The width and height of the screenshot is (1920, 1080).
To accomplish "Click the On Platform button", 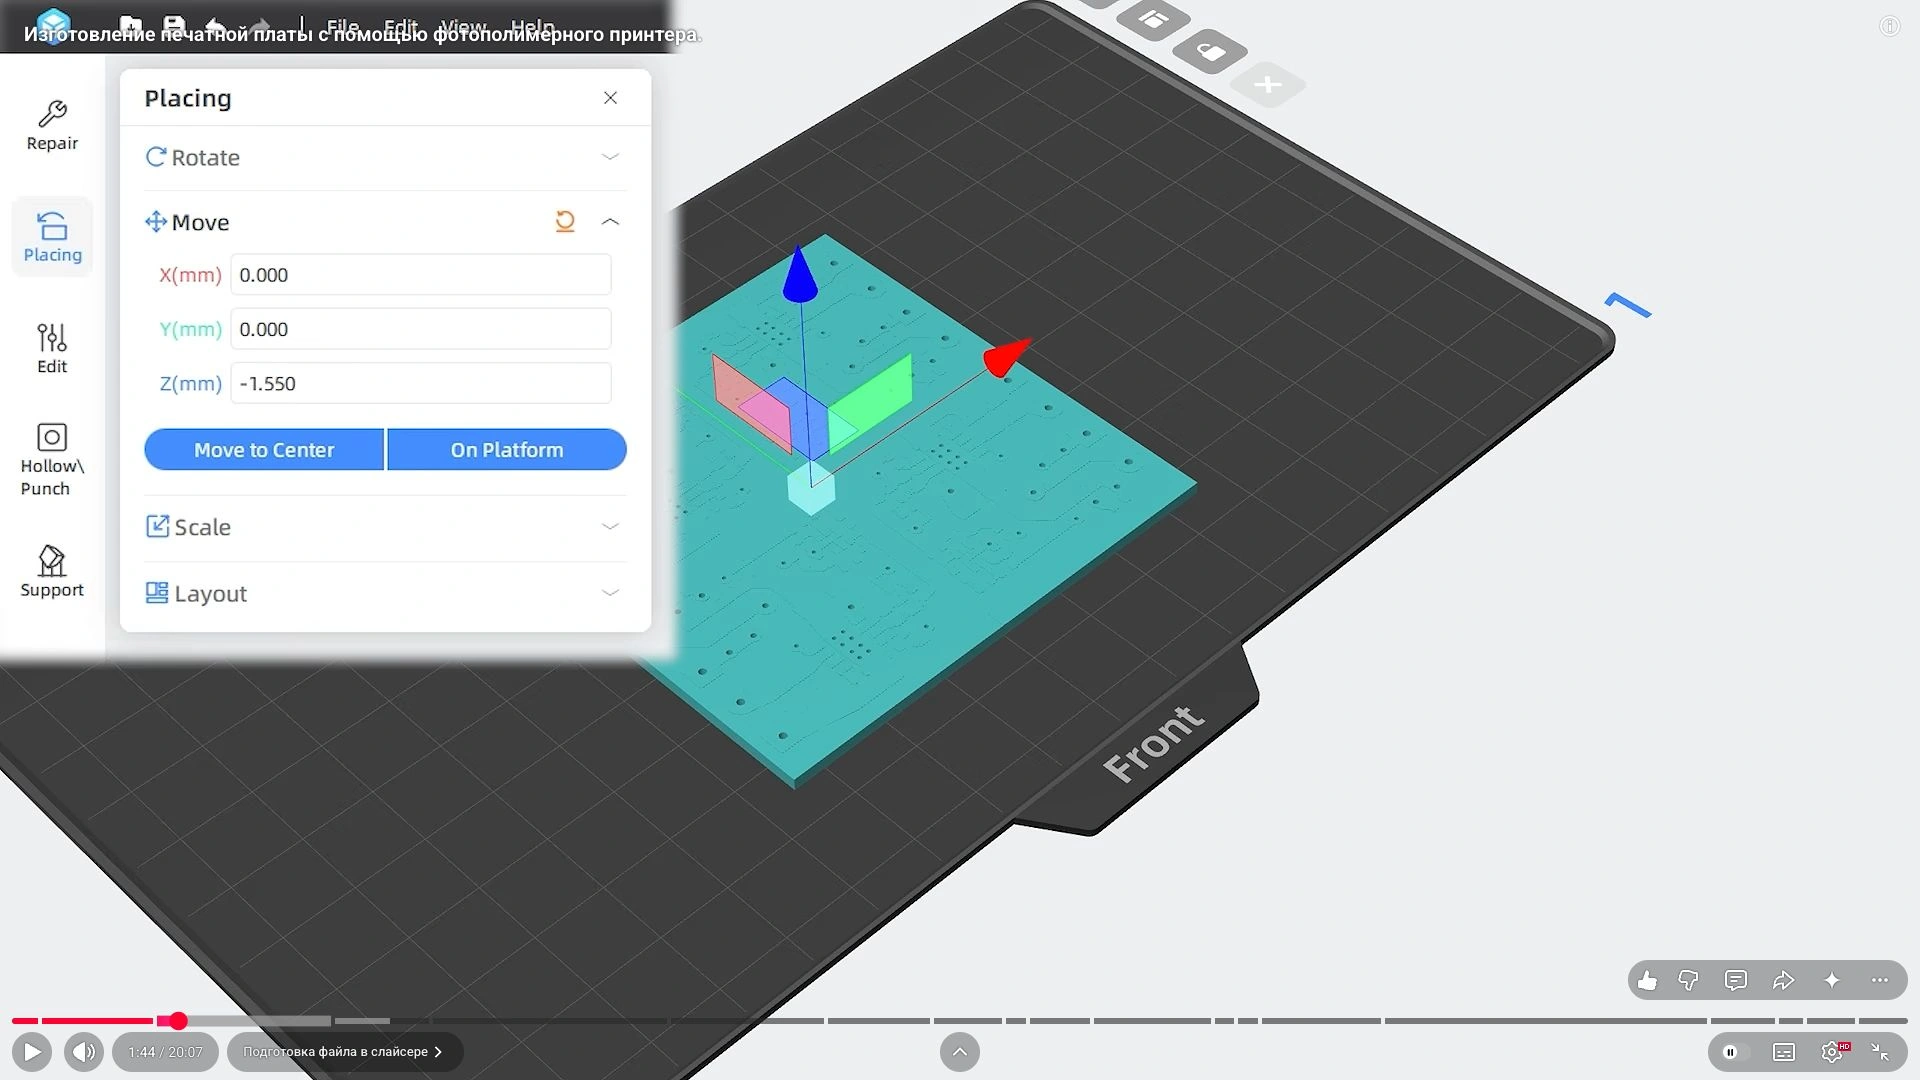I will 507,450.
